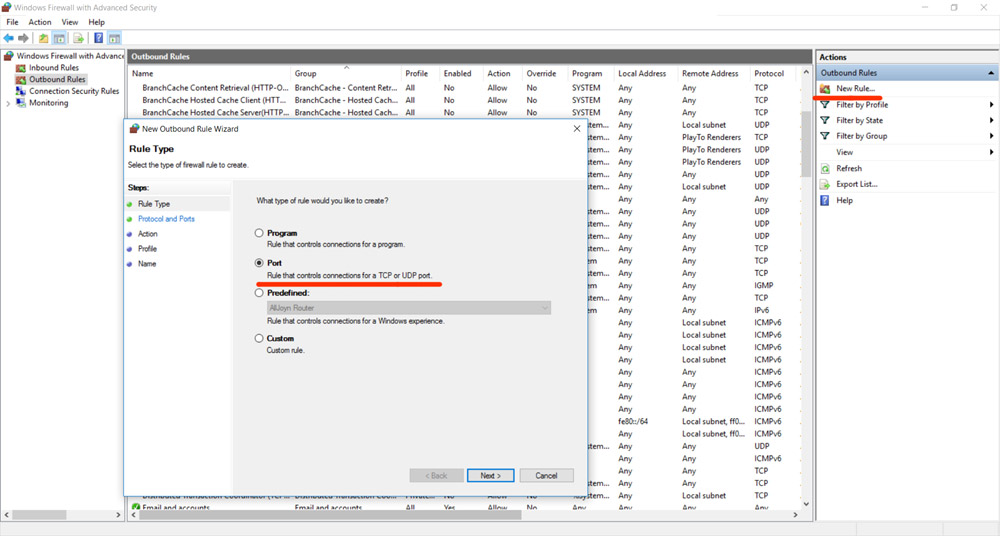Click the Name step in wizard steps
This screenshot has height=536, width=1000.
[x=147, y=264]
